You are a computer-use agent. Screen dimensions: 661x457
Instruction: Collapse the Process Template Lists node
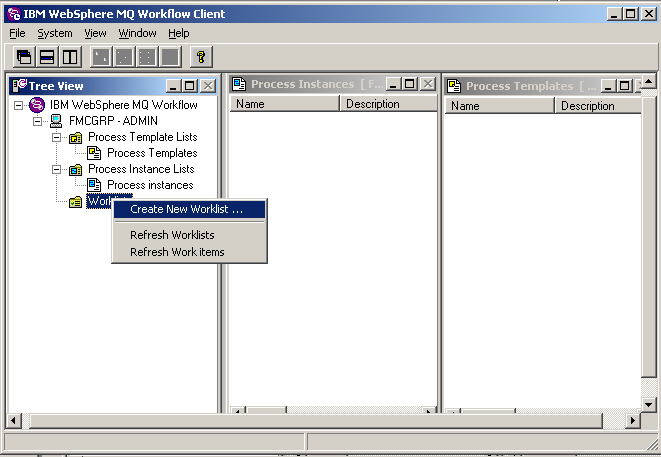(x=57, y=137)
